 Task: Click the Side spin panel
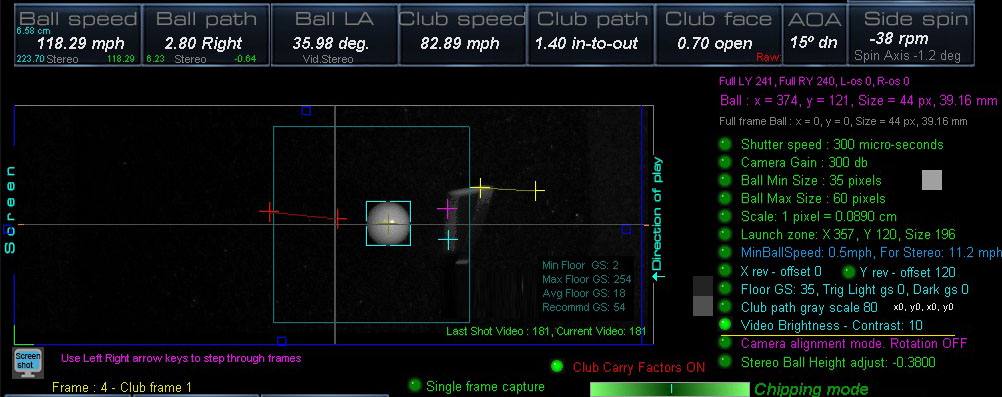(911, 36)
